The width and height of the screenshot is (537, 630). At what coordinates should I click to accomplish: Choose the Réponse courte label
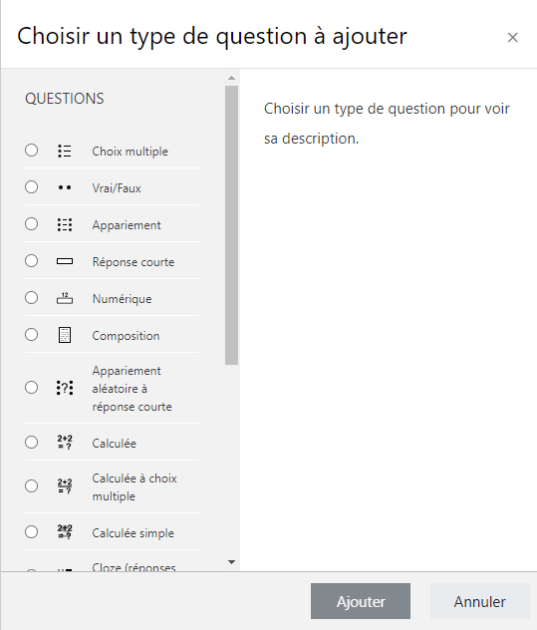click(133, 262)
